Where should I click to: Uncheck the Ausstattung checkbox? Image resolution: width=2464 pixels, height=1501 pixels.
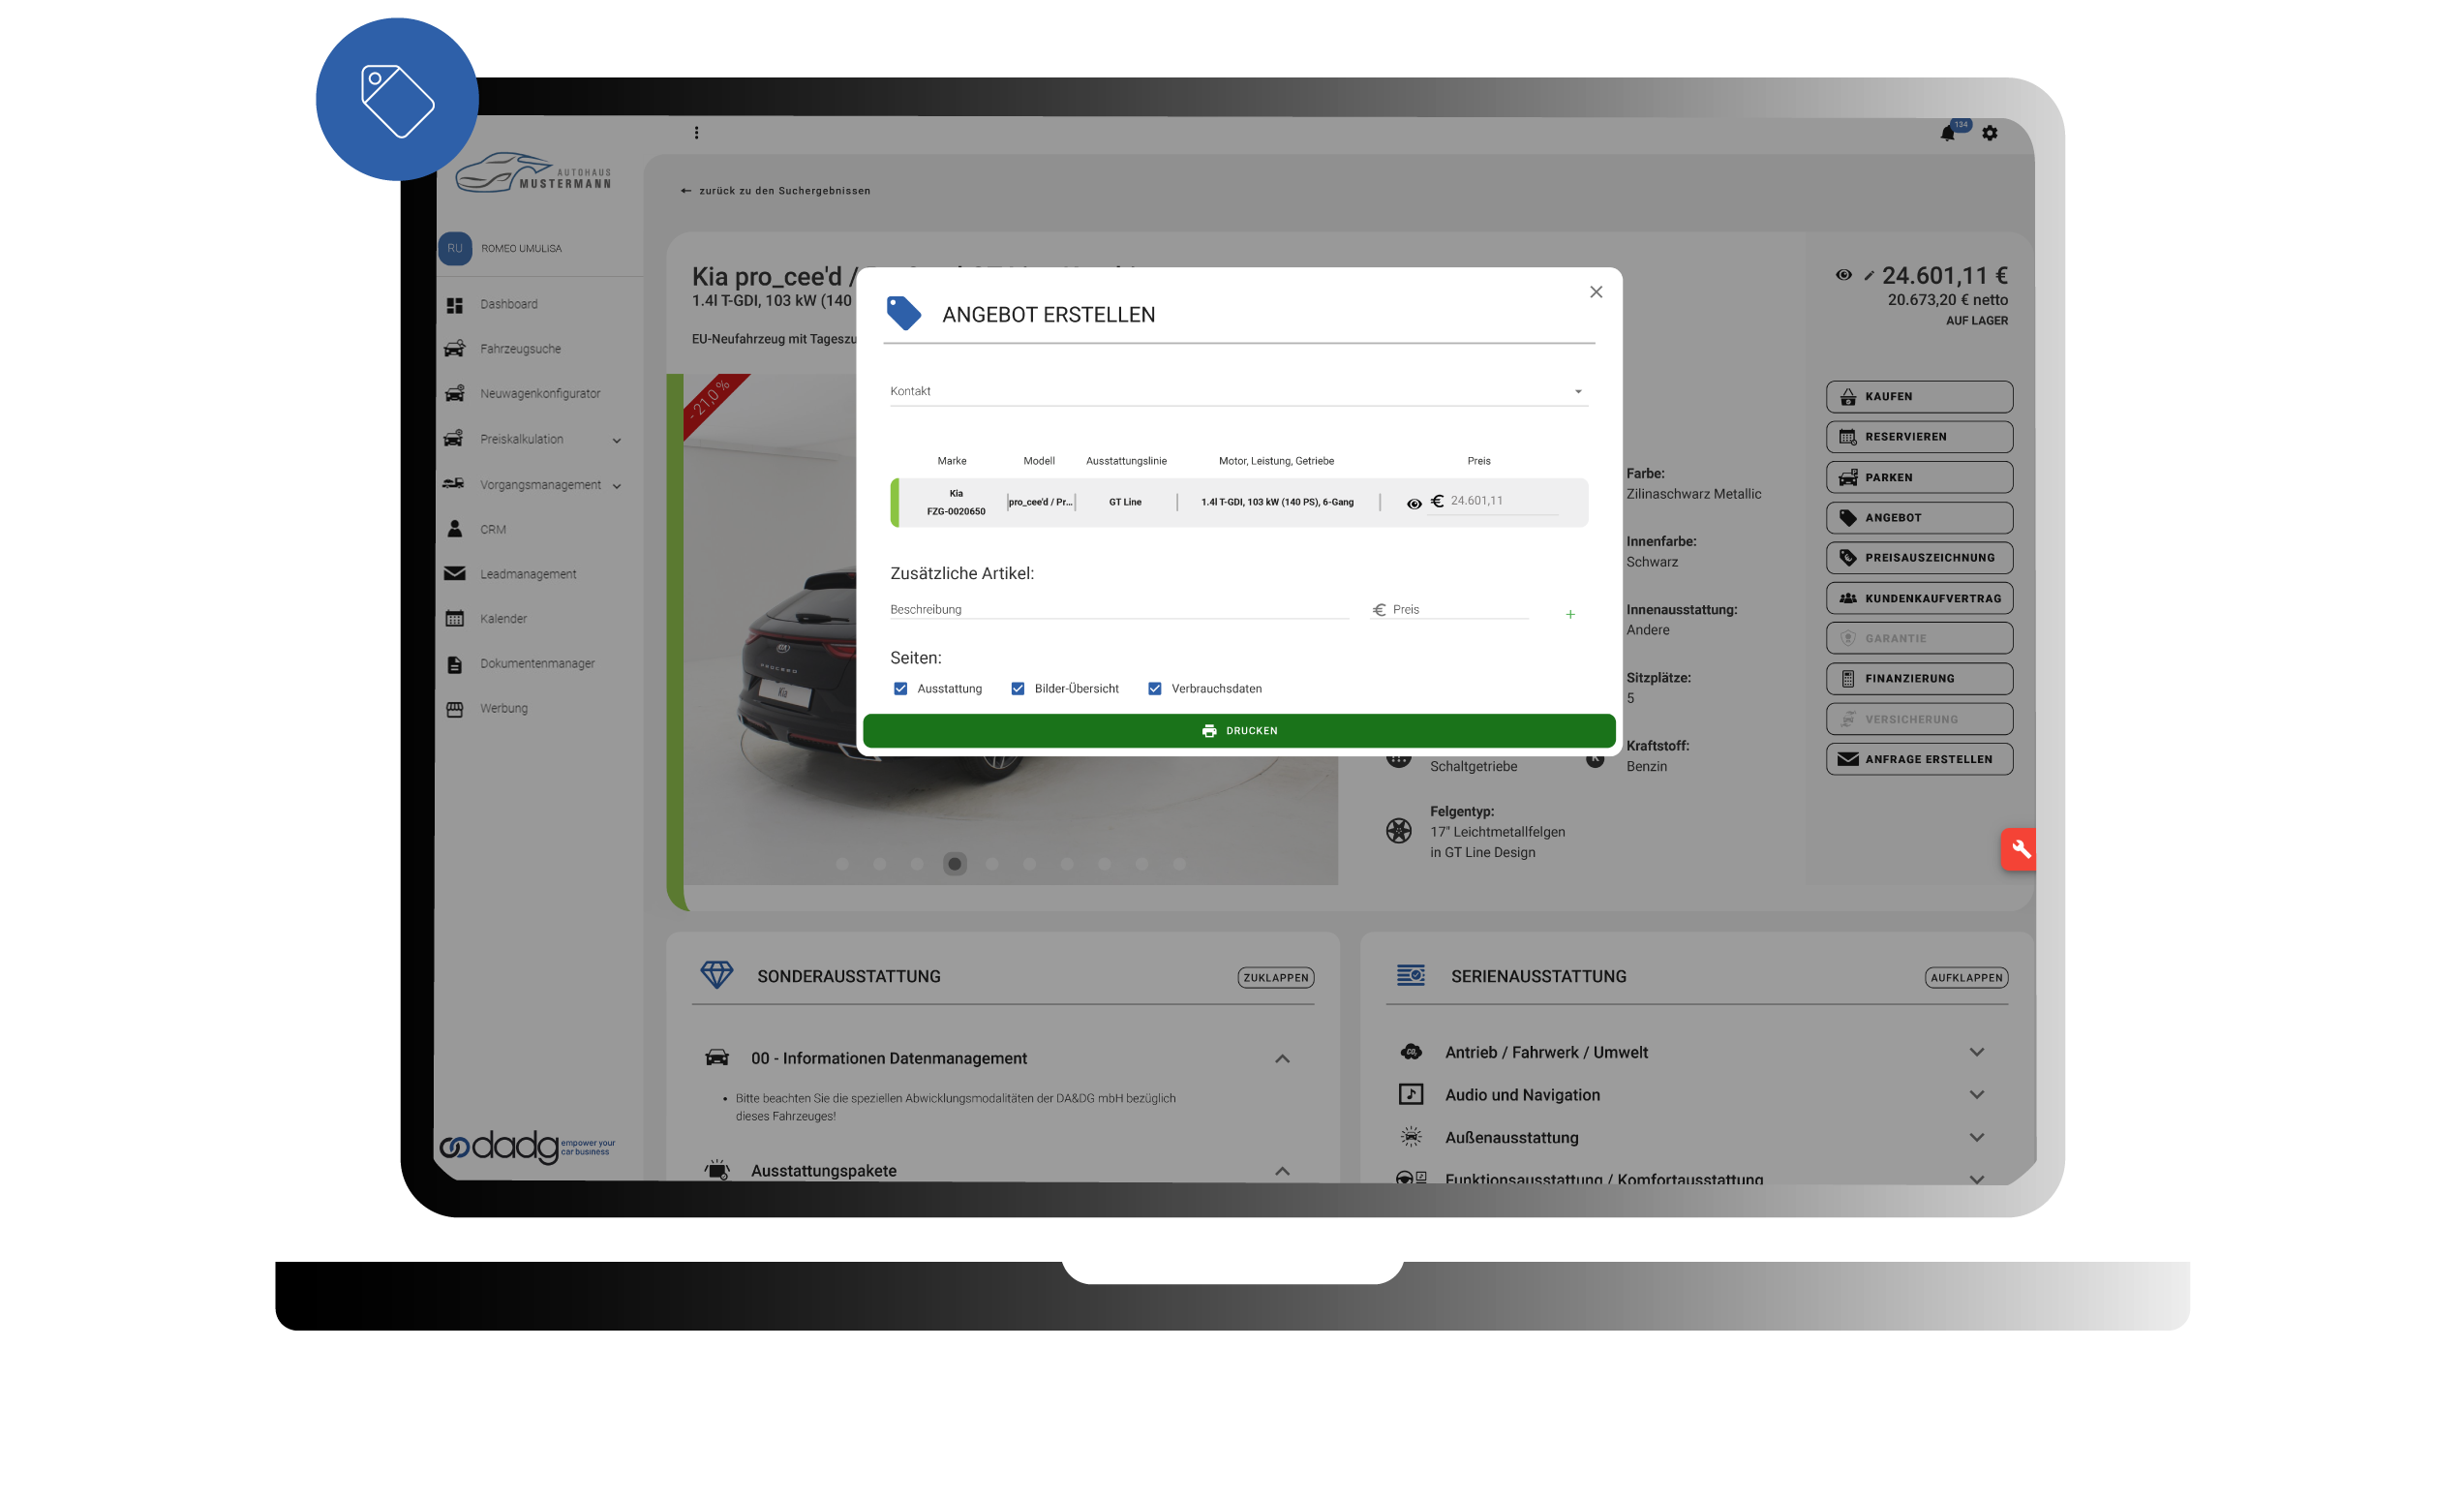tap(901, 689)
